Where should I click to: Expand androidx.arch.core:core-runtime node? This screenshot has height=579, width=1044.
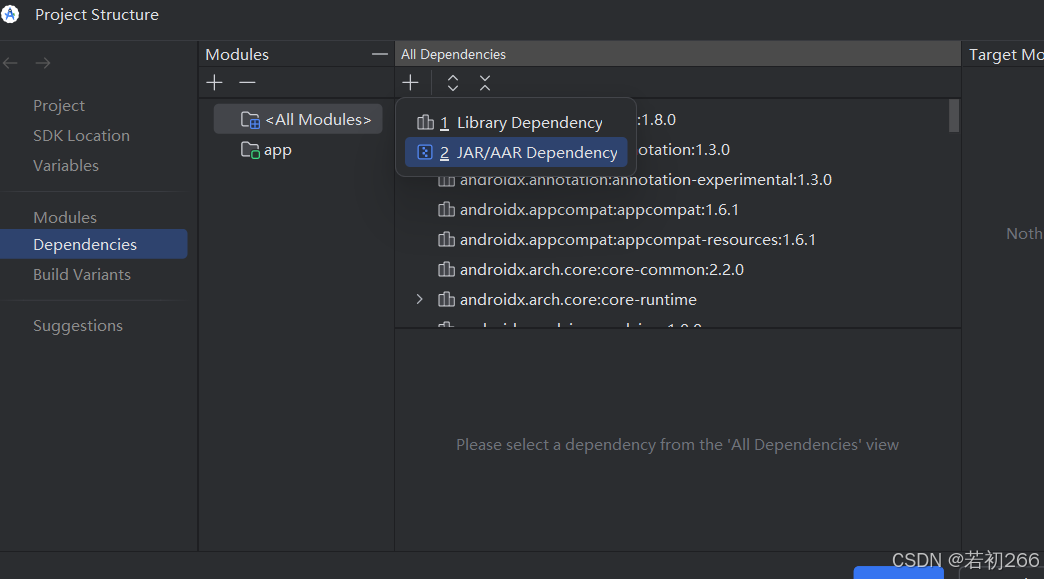[419, 299]
